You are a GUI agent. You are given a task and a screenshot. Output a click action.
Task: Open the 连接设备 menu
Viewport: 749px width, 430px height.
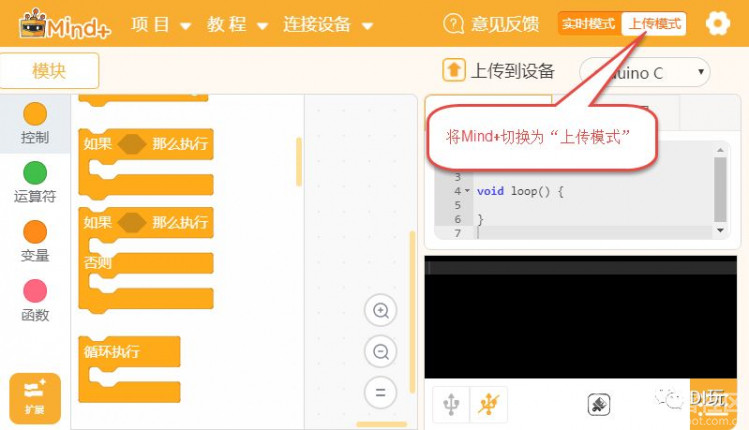(317, 24)
